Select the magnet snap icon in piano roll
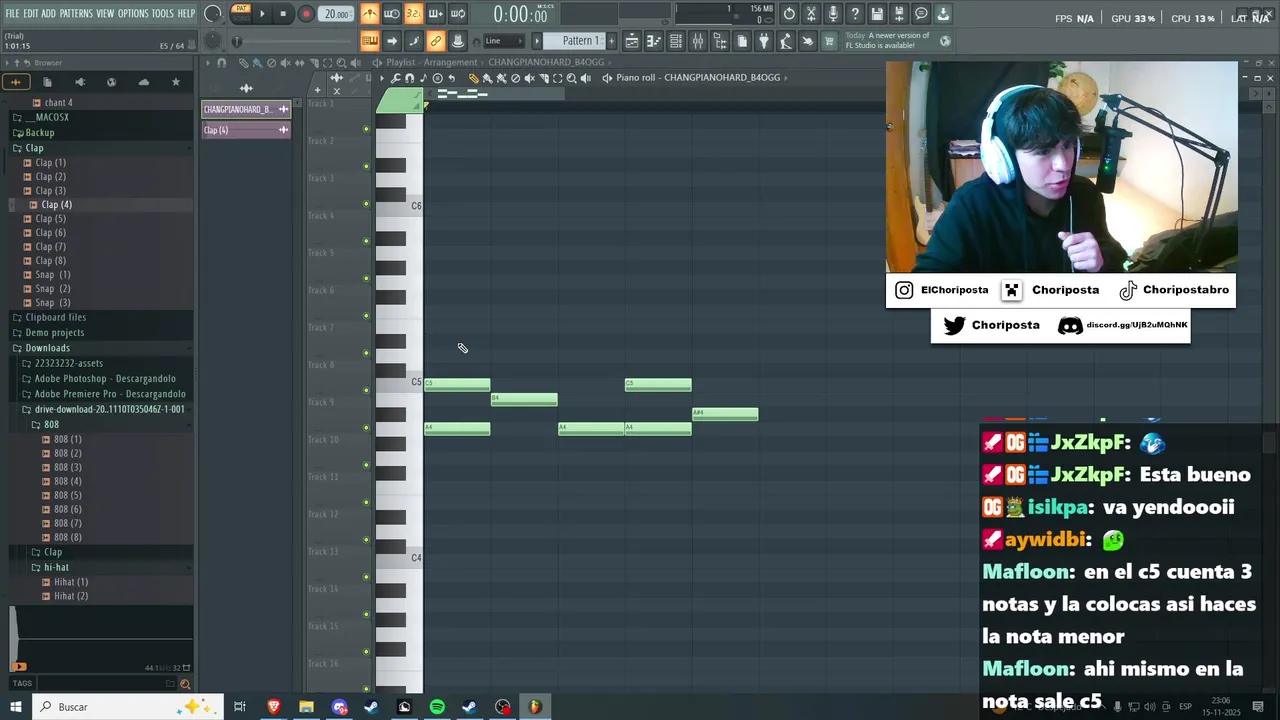This screenshot has width=1280, height=720. click(x=409, y=78)
